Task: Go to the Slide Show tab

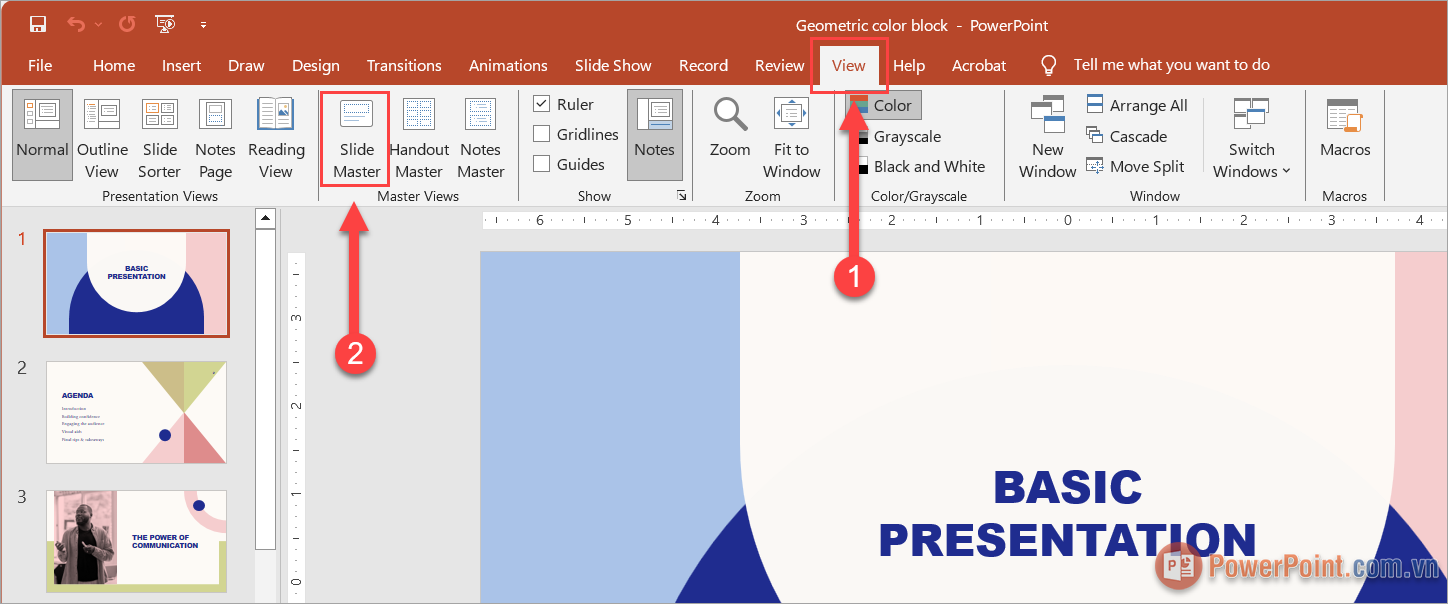Action: tap(613, 66)
